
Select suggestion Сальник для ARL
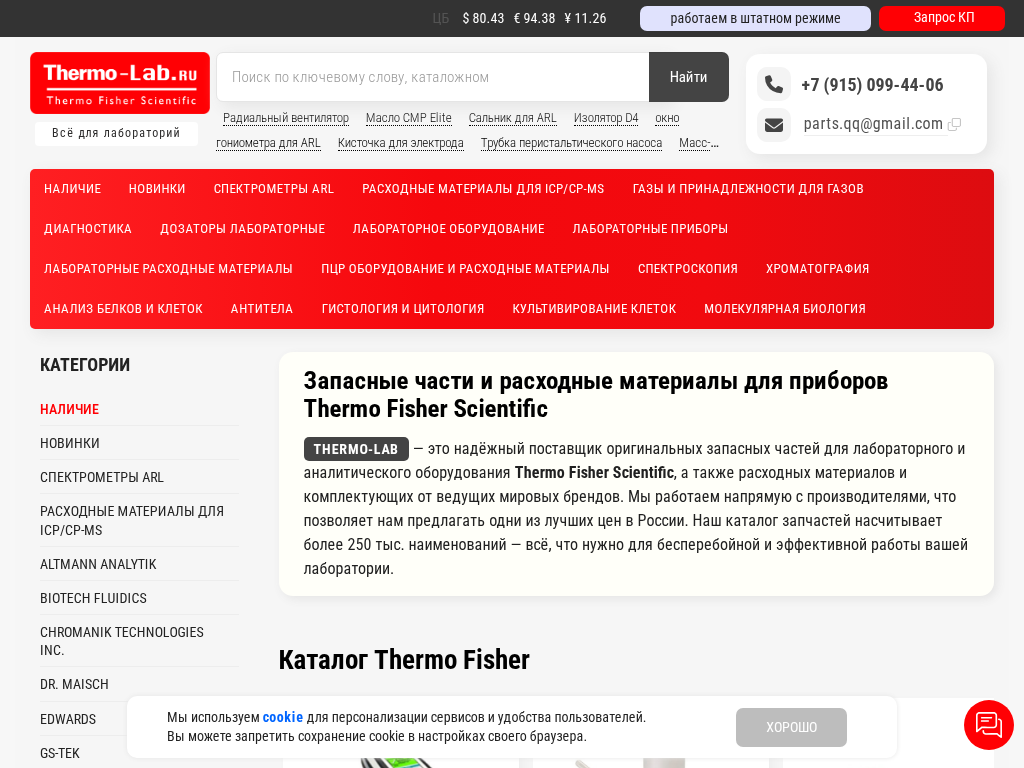tap(513, 118)
